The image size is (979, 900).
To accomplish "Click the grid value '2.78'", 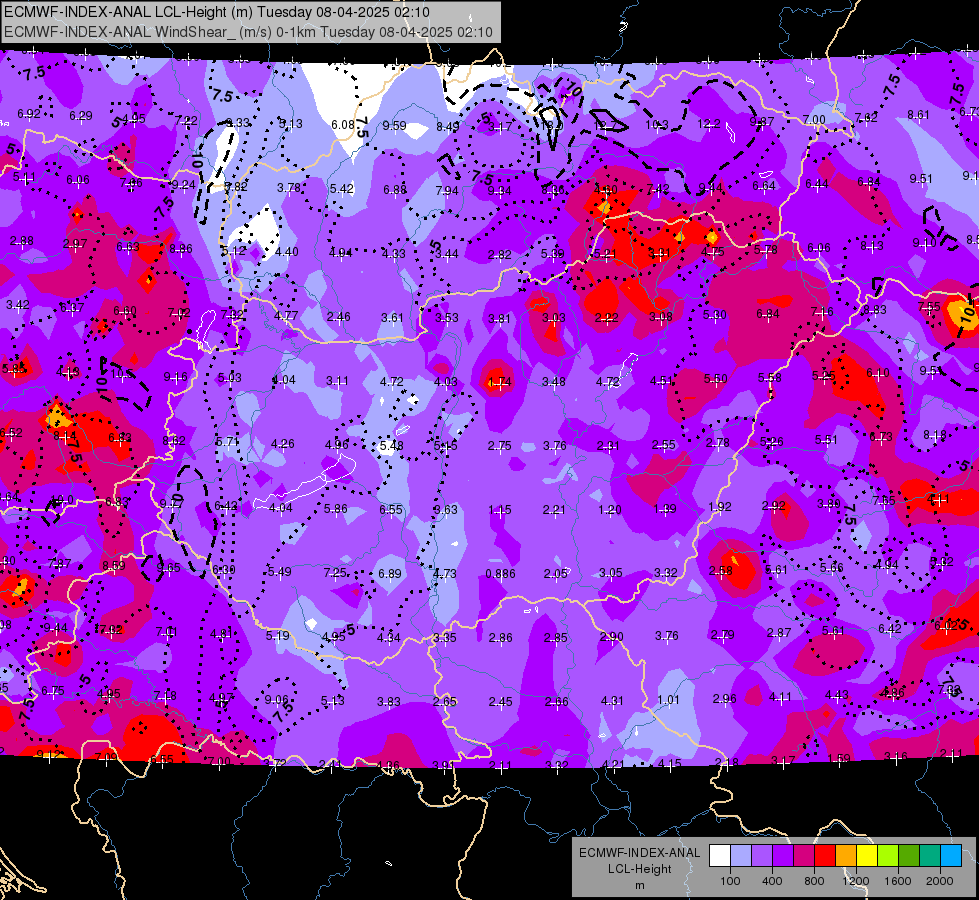I will click(718, 443).
